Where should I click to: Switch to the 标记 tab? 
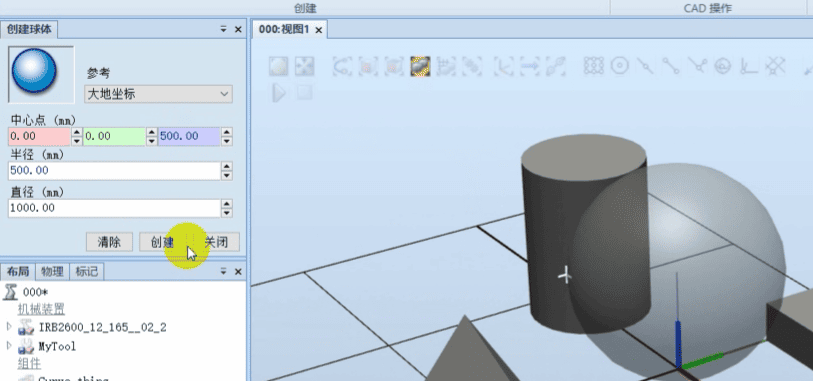click(x=87, y=272)
